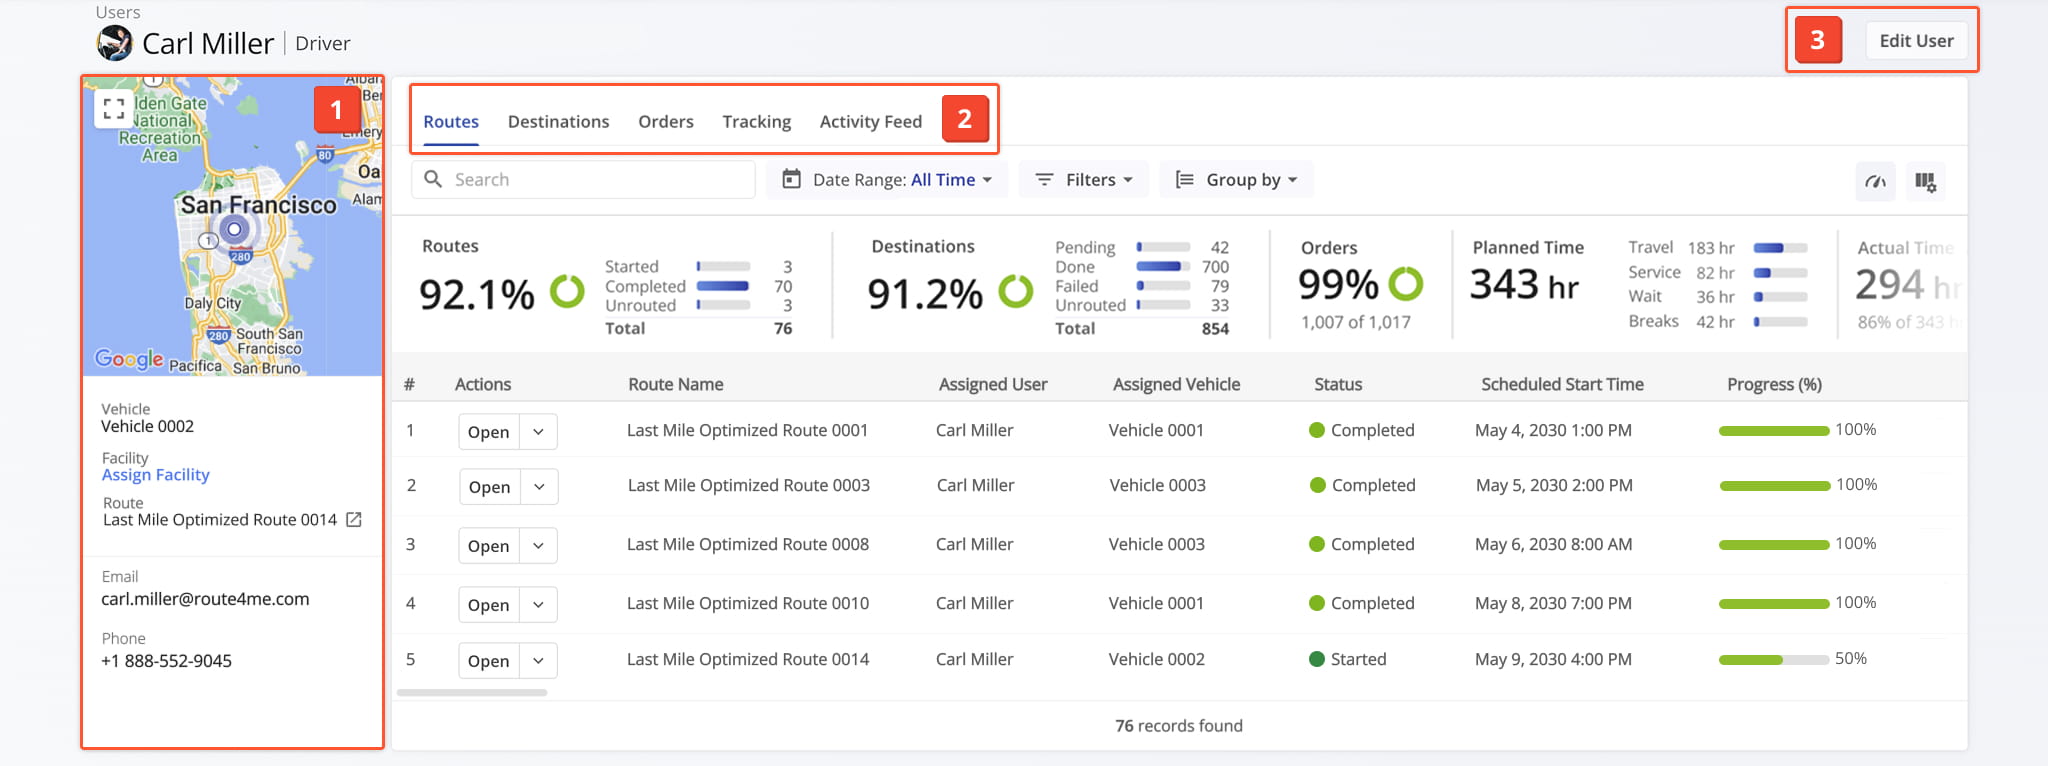Expand the Group by dropdown
This screenshot has height=766, width=2048.
click(1236, 180)
